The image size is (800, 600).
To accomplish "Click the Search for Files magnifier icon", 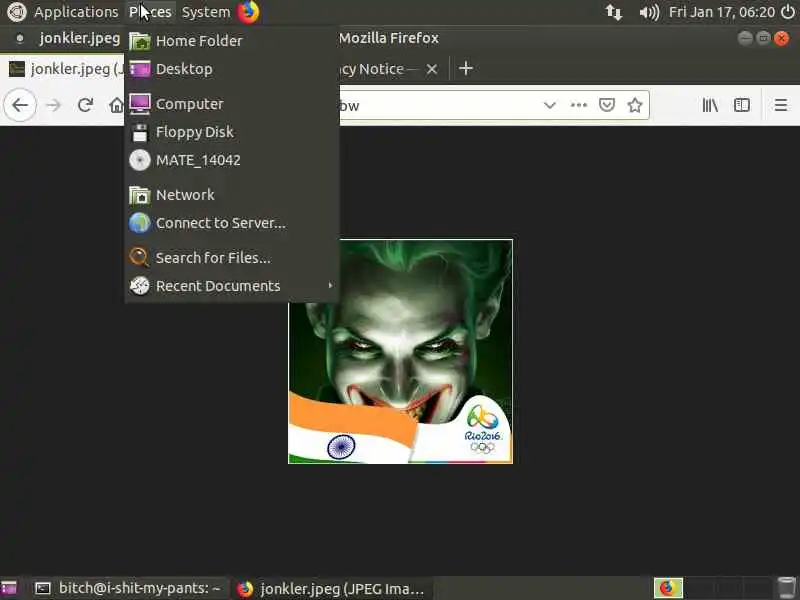I will (x=139, y=258).
